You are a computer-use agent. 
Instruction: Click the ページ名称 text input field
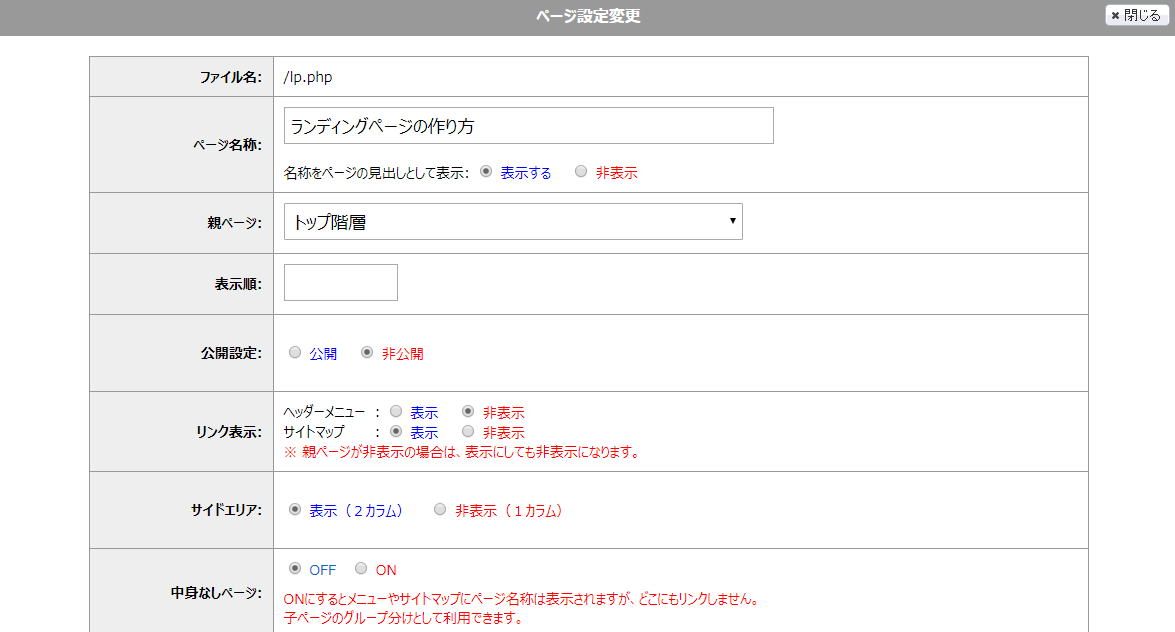[528, 126]
